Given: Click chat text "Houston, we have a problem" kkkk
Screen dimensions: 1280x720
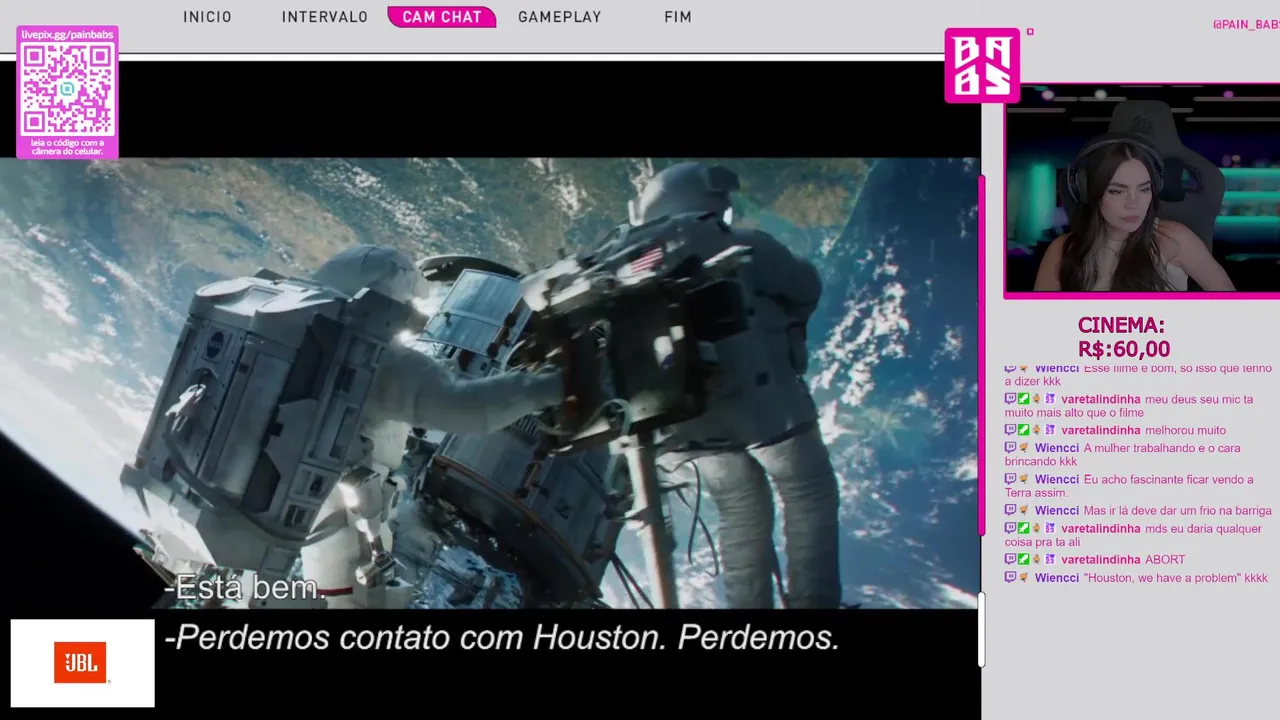Looking at the screenshot, I should click(1175, 578).
